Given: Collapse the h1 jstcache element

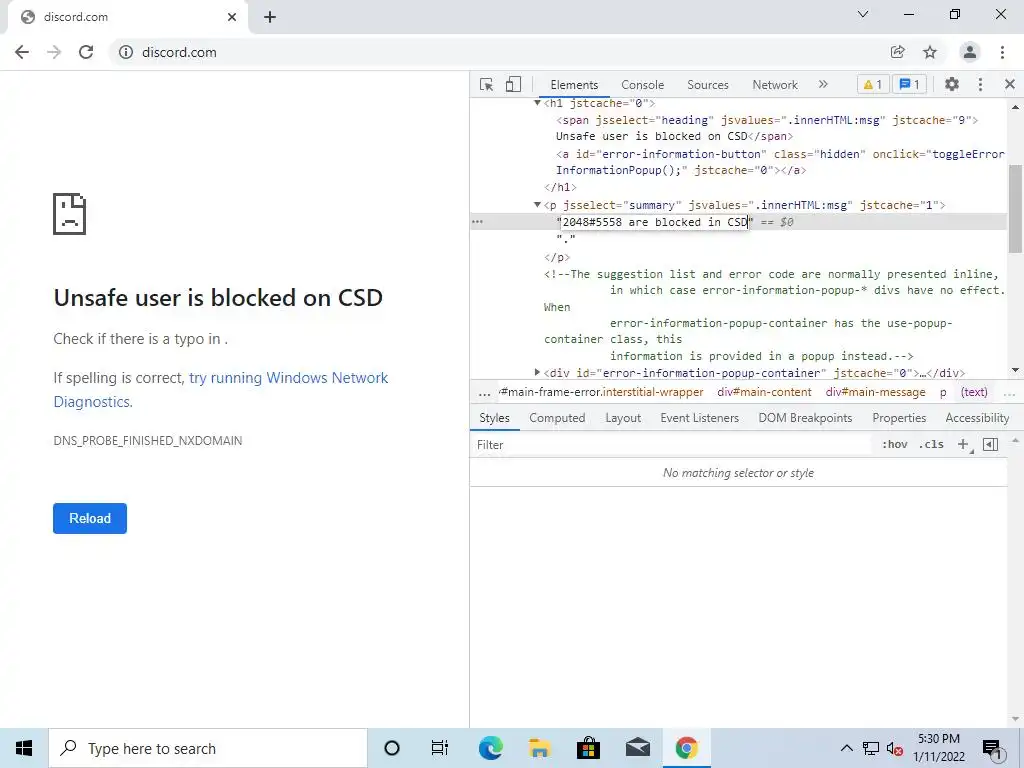Looking at the screenshot, I should (x=537, y=103).
